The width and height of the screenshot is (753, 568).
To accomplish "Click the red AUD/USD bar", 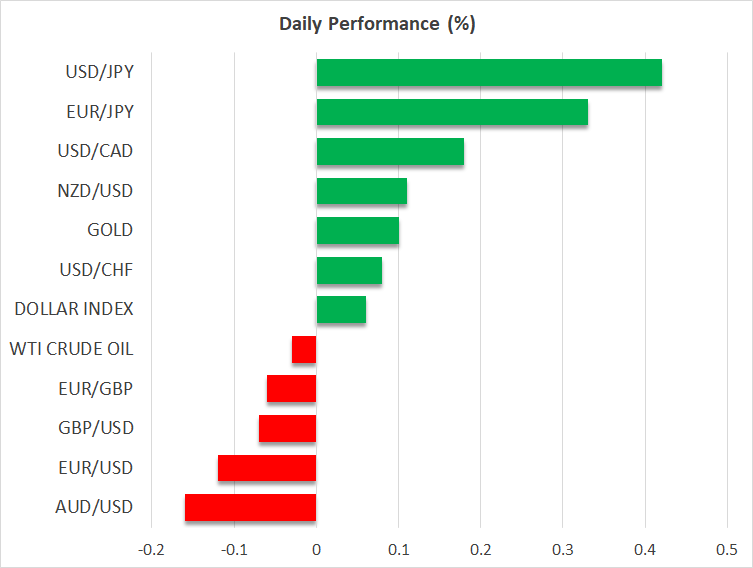I will coord(250,507).
